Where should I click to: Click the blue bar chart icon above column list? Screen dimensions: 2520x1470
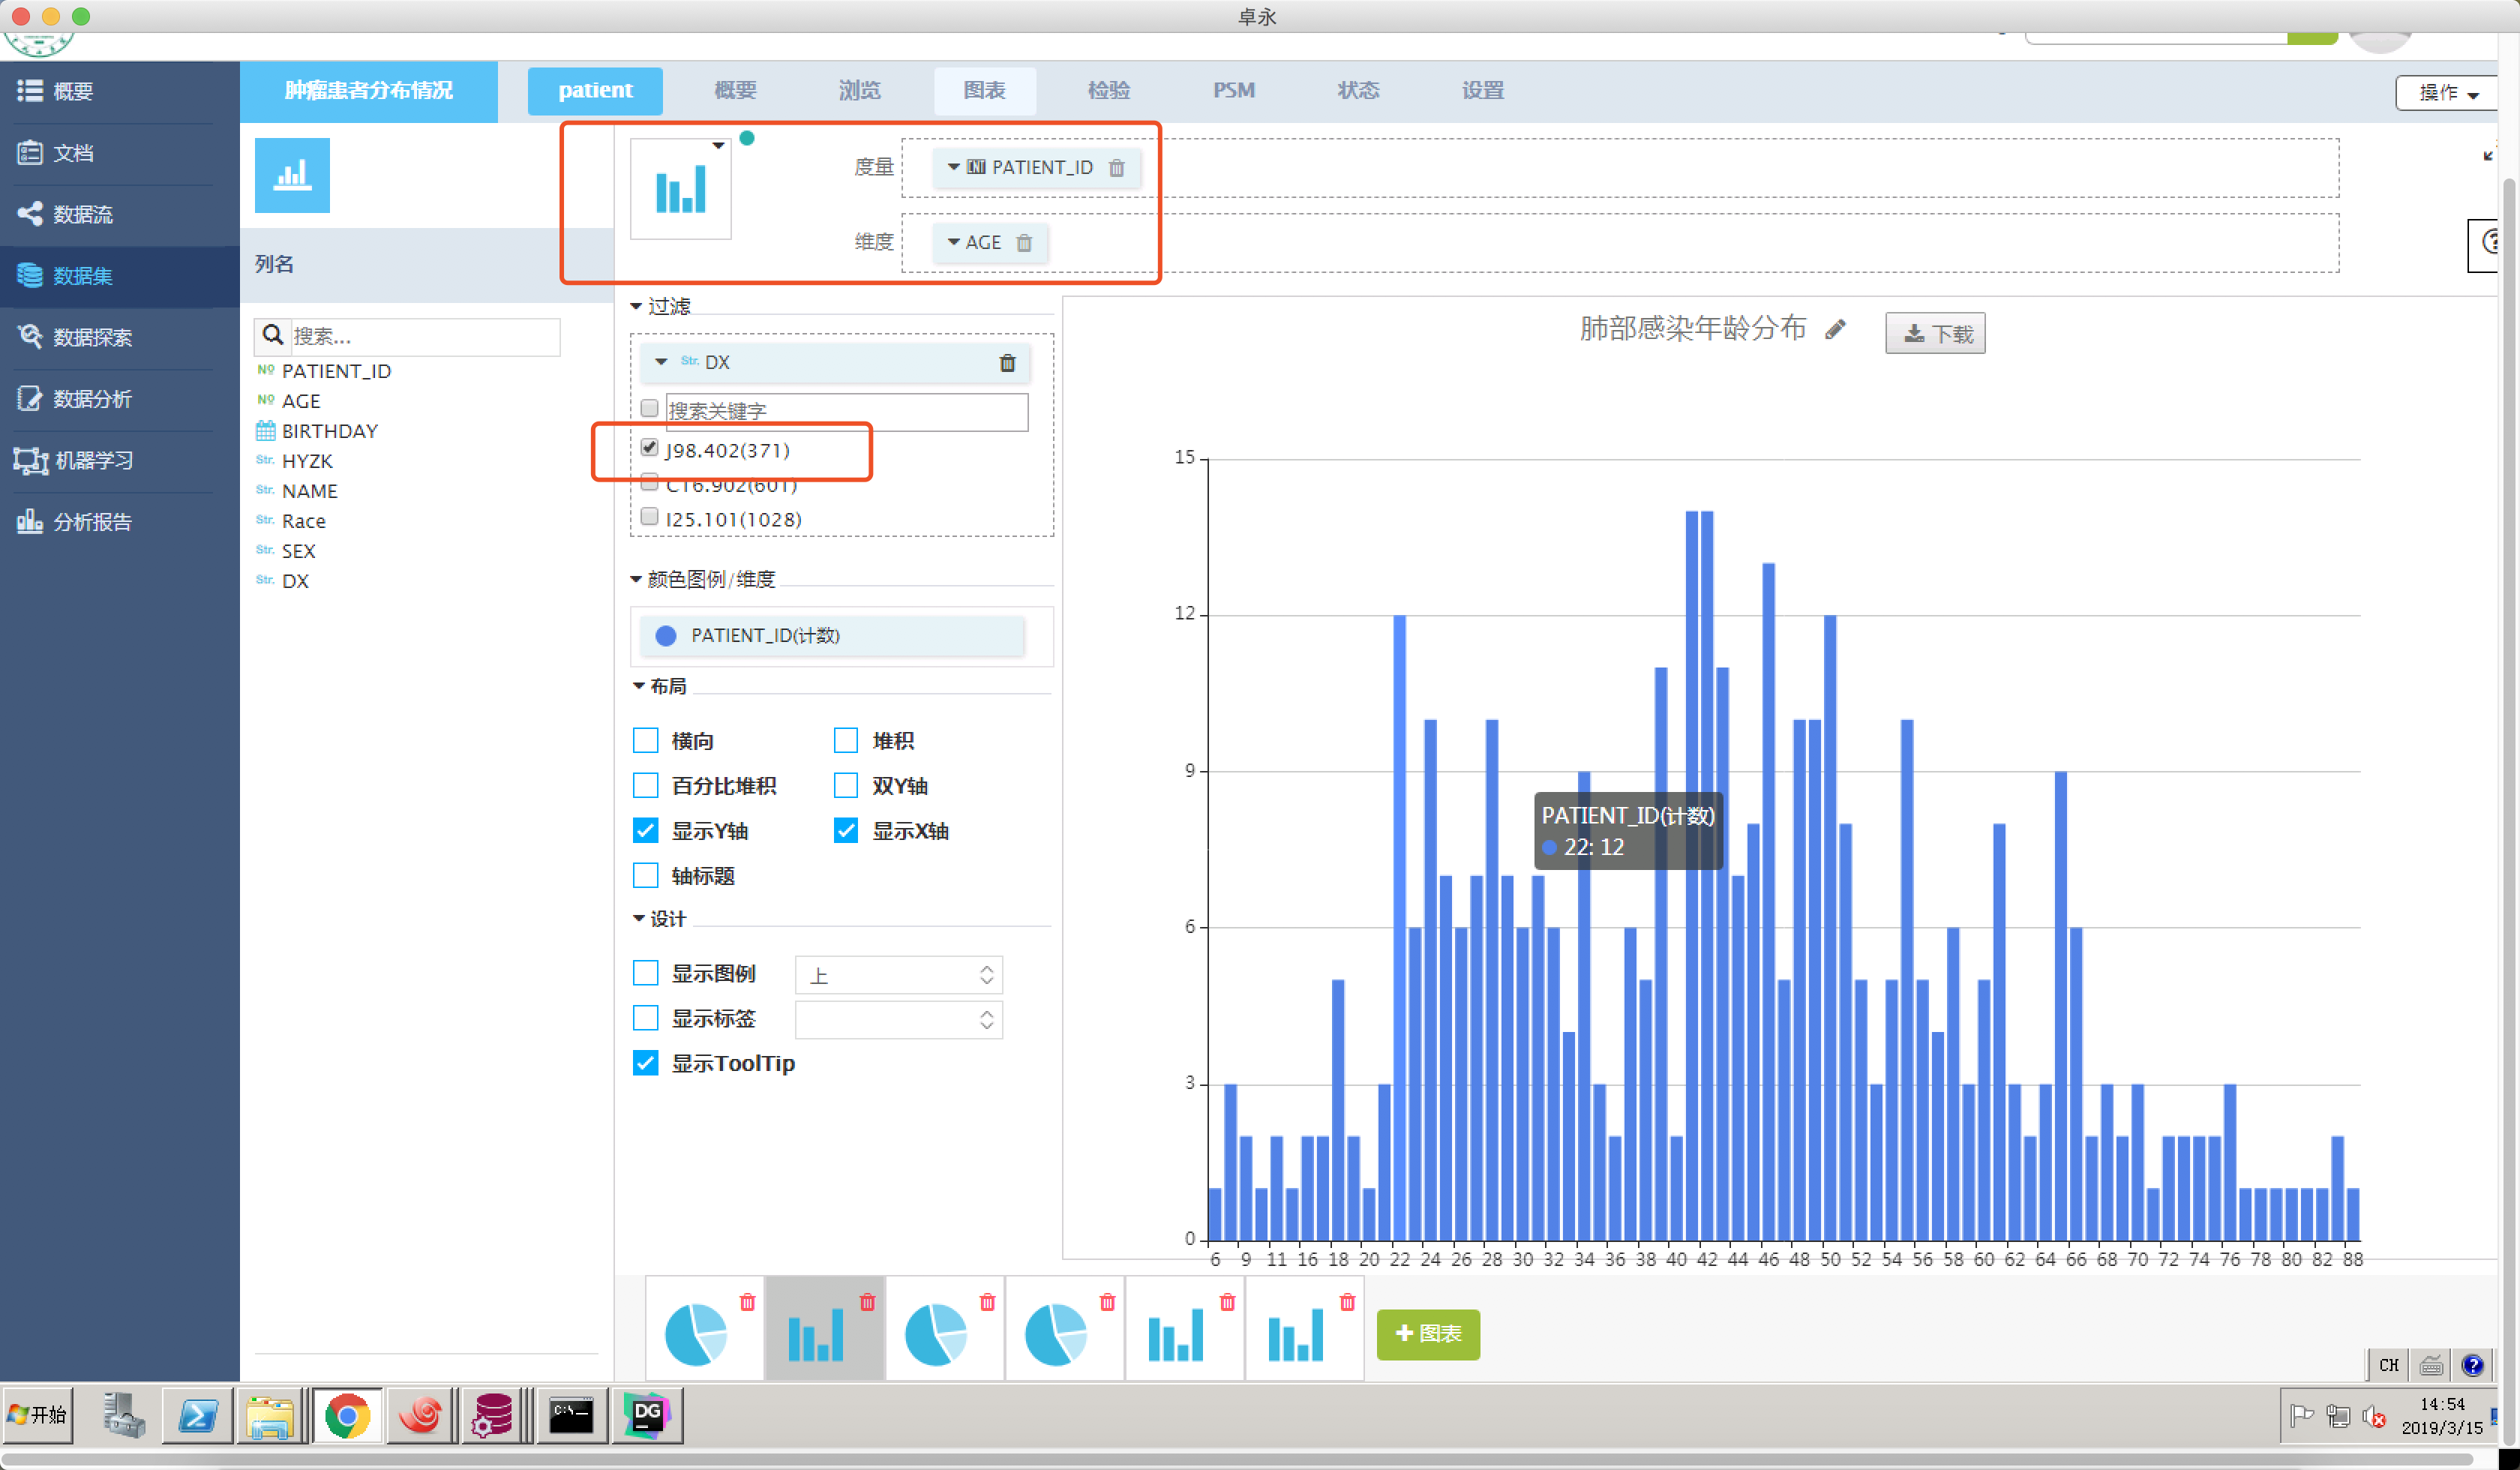click(292, 176)
